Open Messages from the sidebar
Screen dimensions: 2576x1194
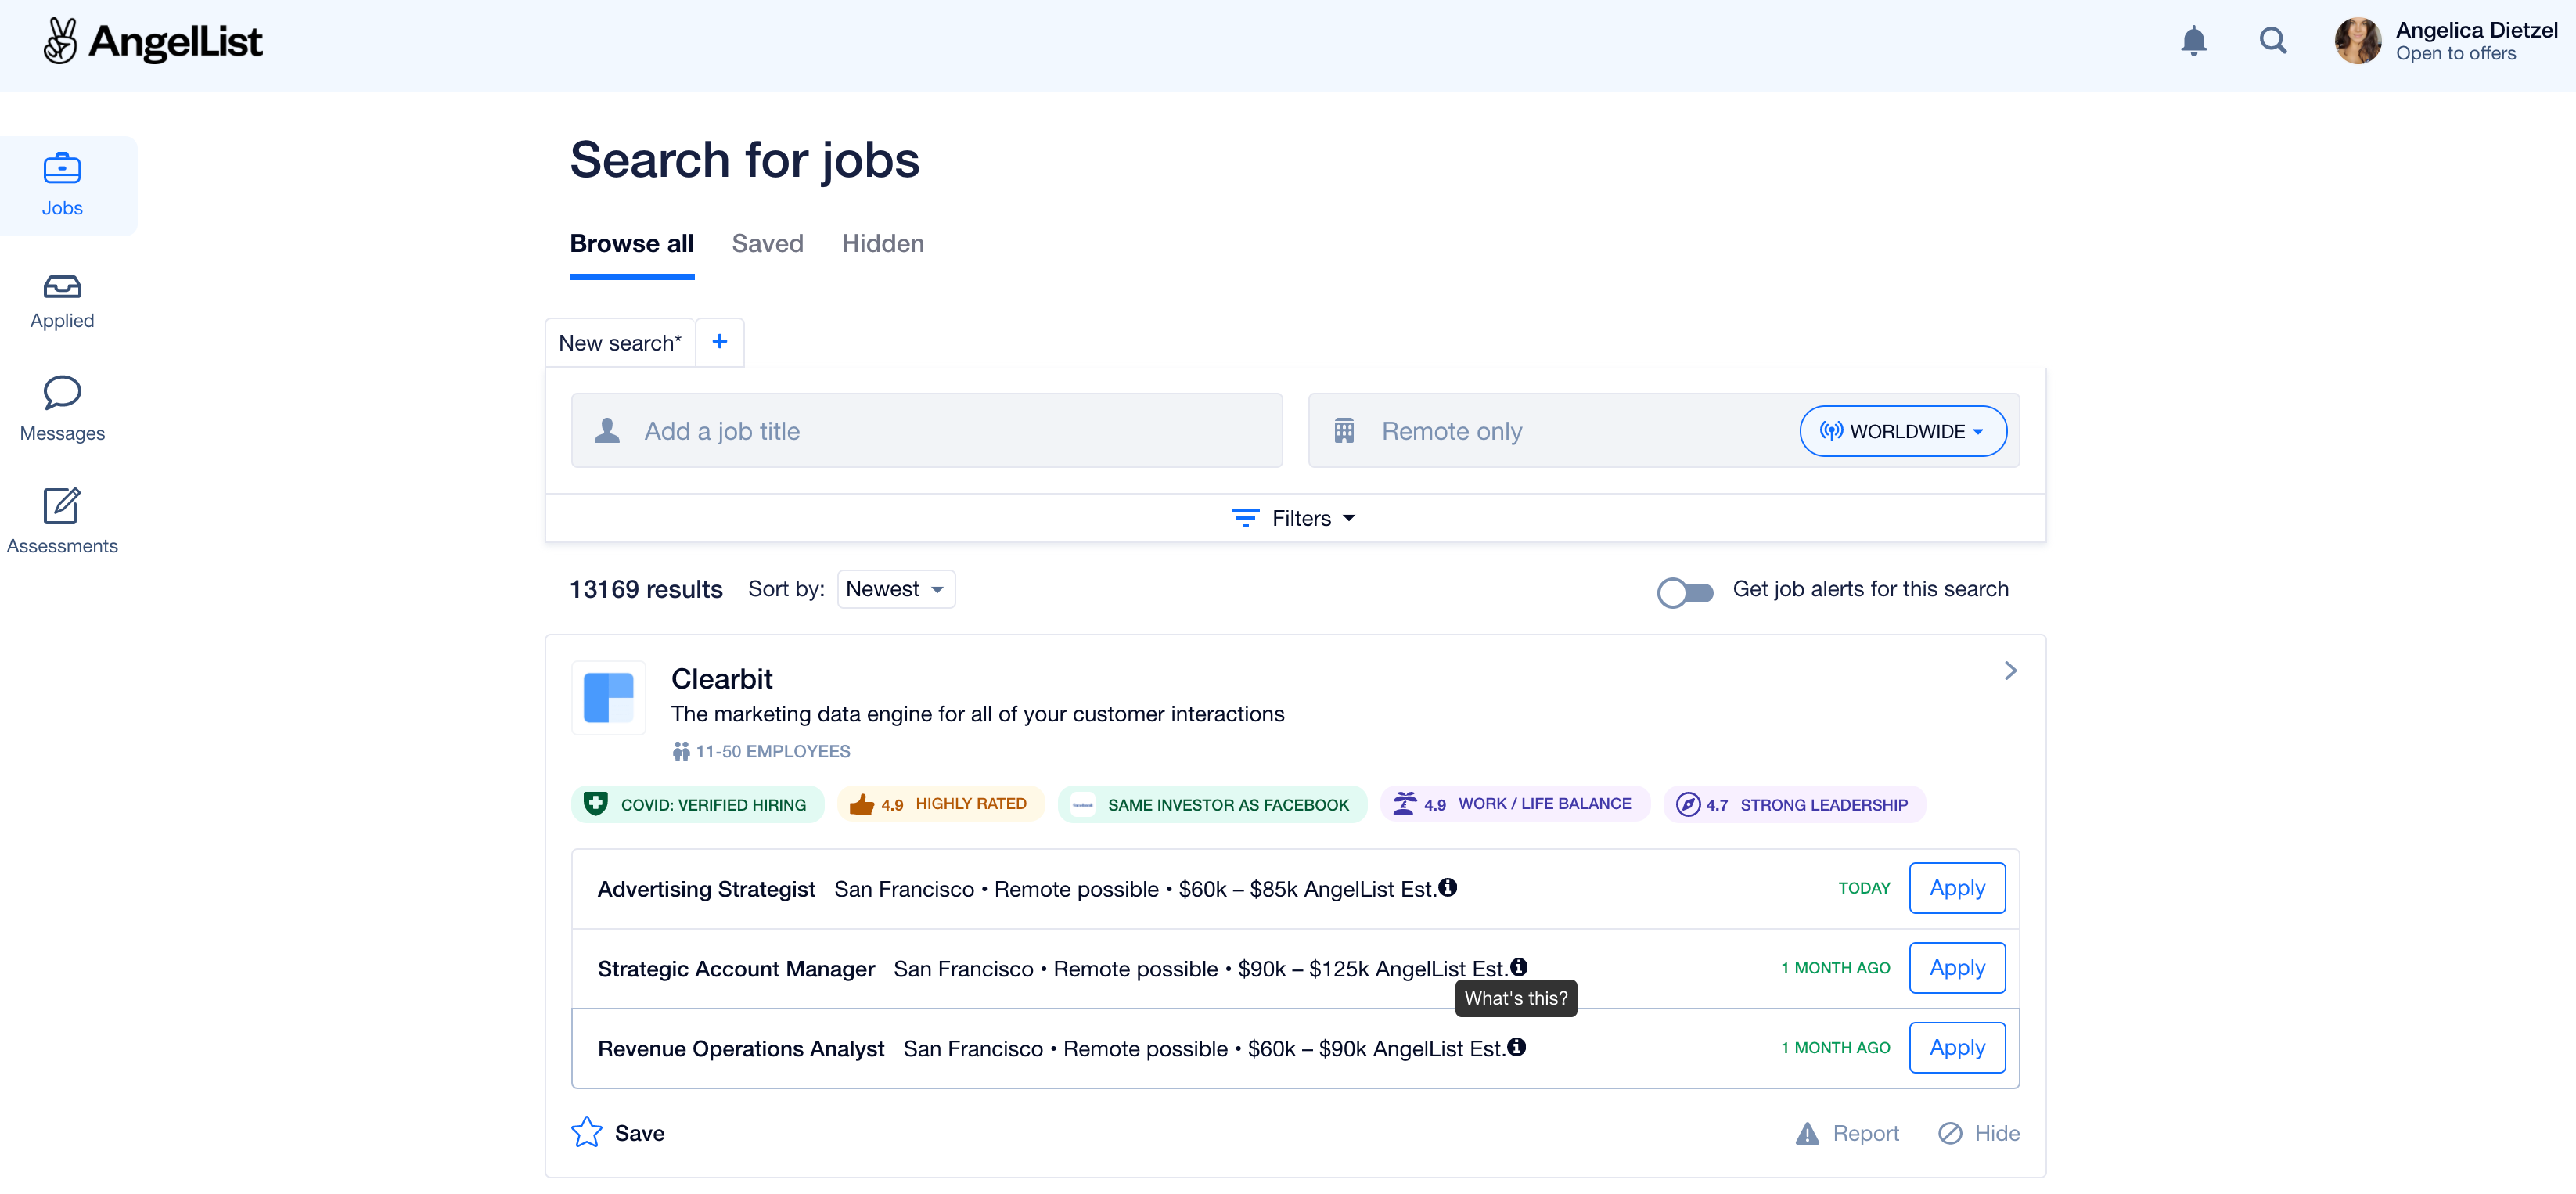(62, 409)
